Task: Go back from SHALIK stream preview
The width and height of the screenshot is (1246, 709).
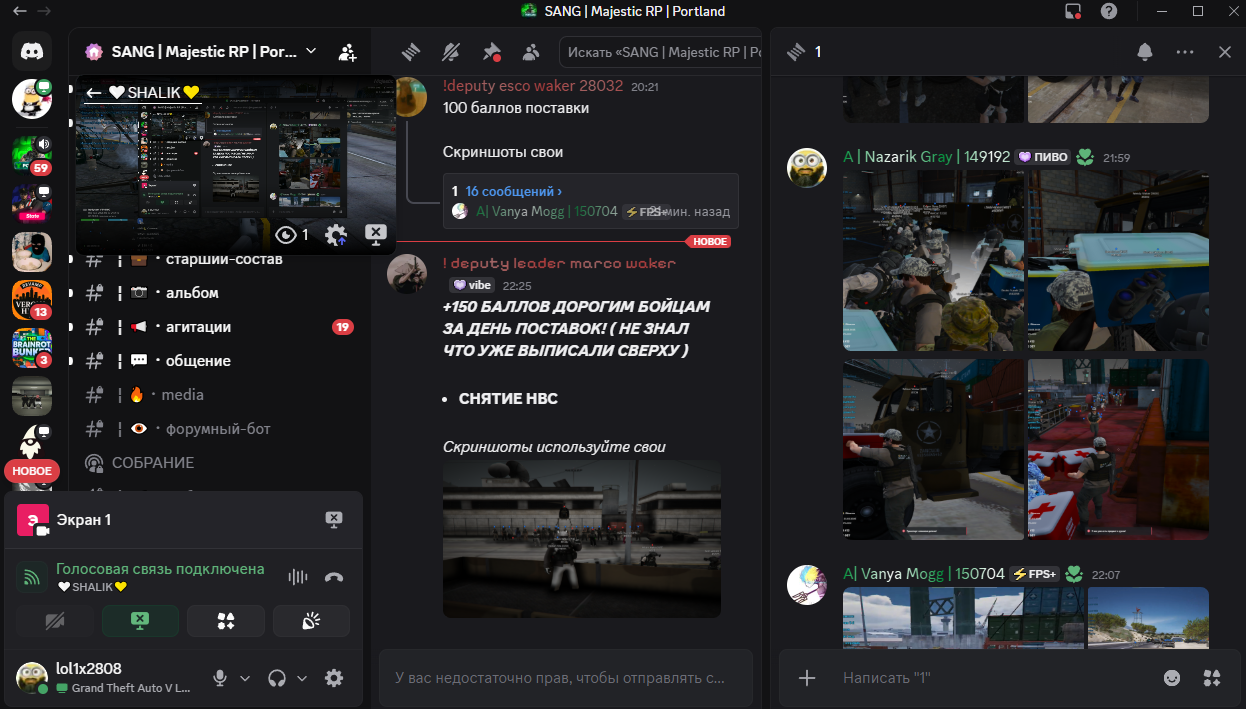Action: (94, 92)
